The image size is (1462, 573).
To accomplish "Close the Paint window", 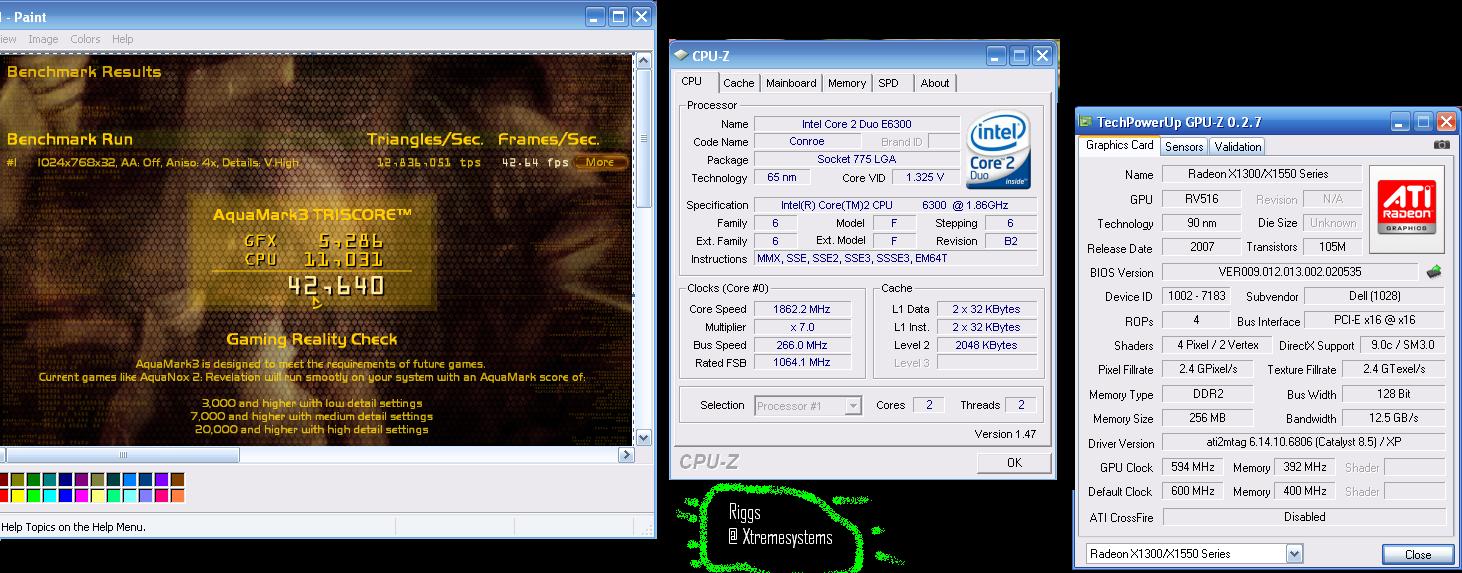I will pos(642,16).
